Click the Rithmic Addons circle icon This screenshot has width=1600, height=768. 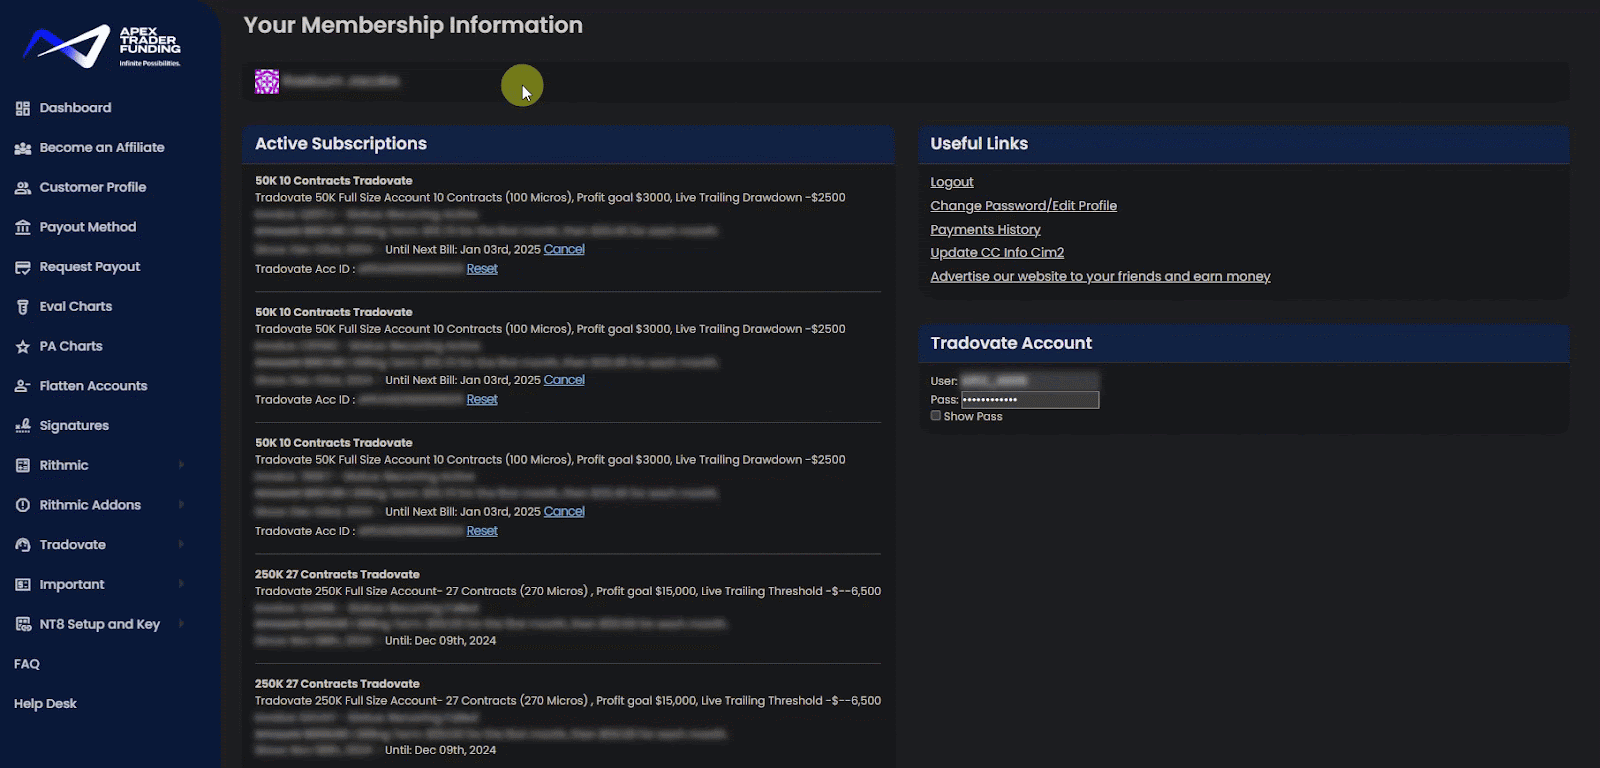click(23, 505)
